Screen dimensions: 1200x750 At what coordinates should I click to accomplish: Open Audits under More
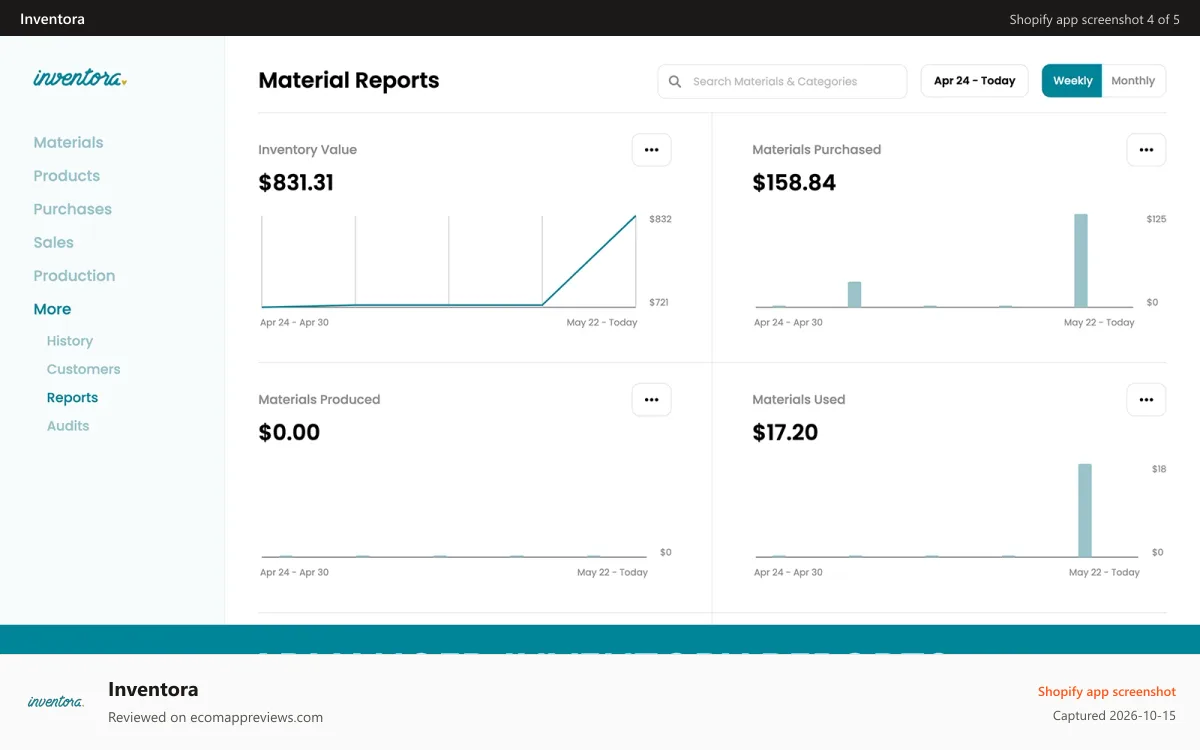coord(68,425)
